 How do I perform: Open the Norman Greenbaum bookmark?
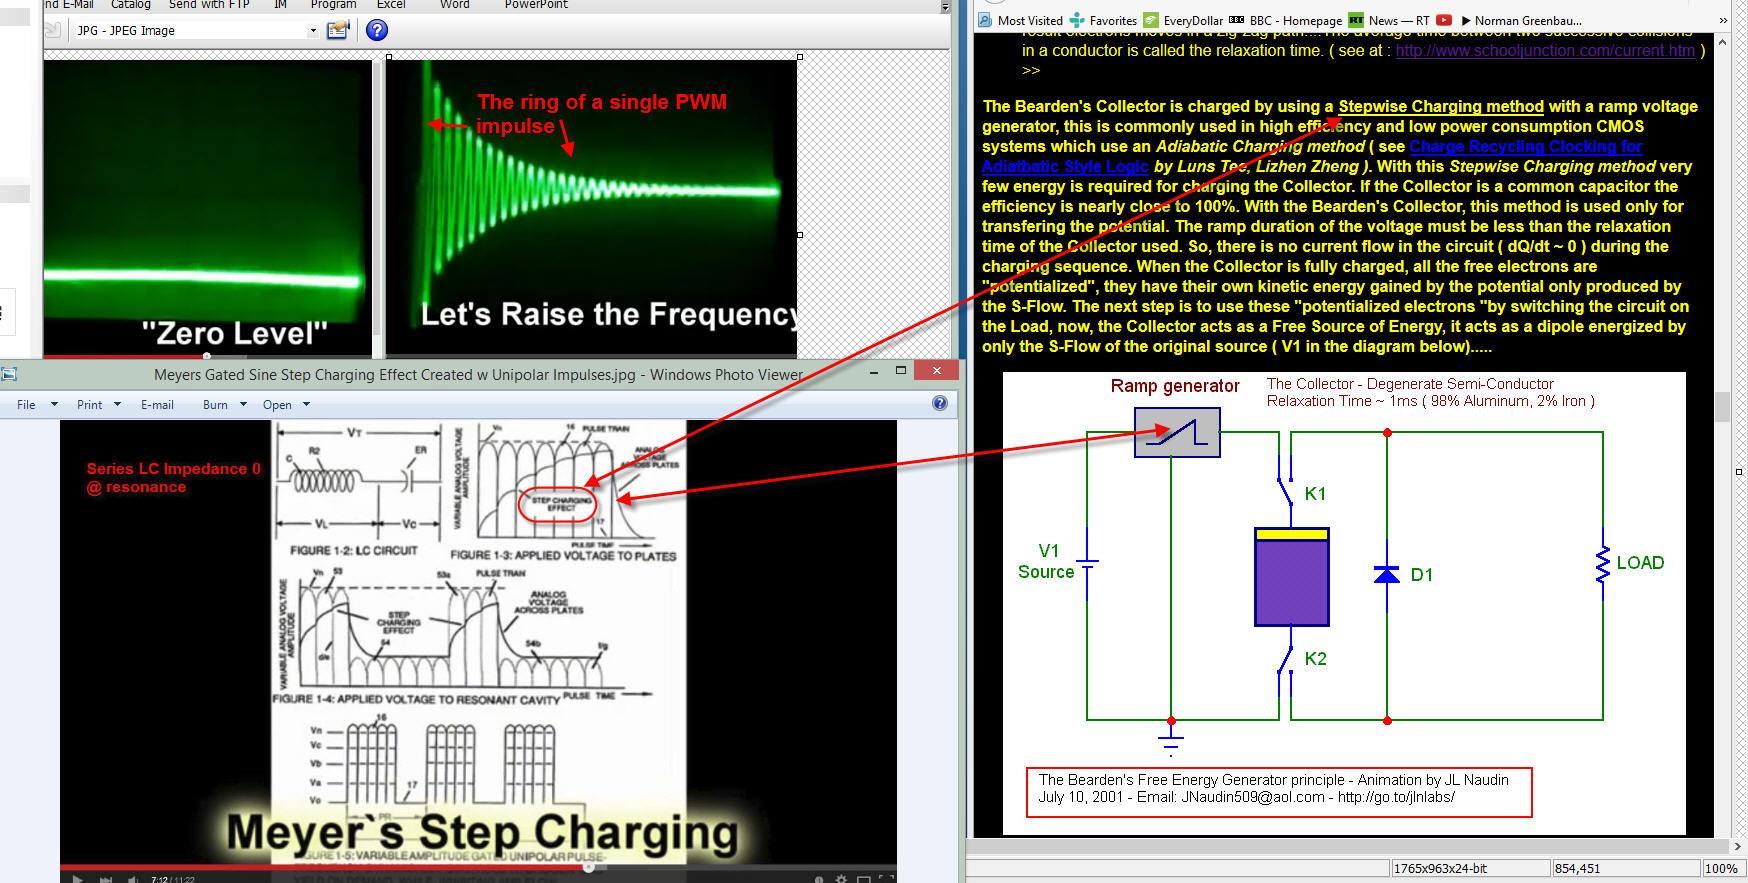pyautogui.click(x=1521, y=20)
